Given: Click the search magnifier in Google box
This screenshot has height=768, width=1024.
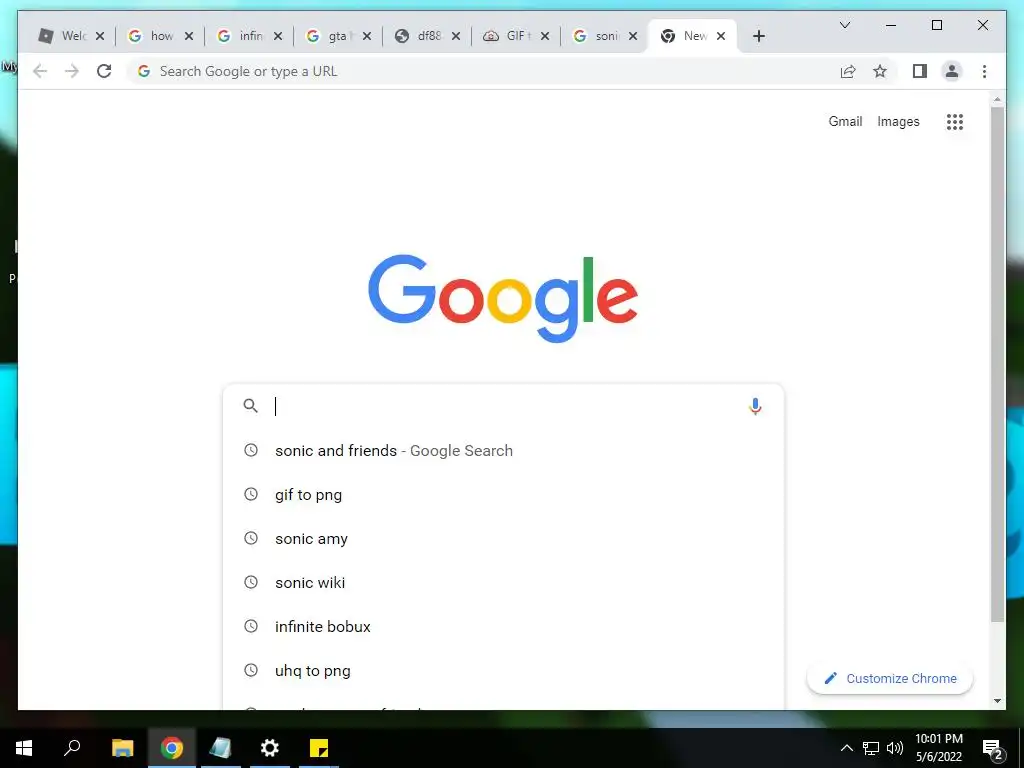Looking at the screenshot, I should [x=250, y=406].
